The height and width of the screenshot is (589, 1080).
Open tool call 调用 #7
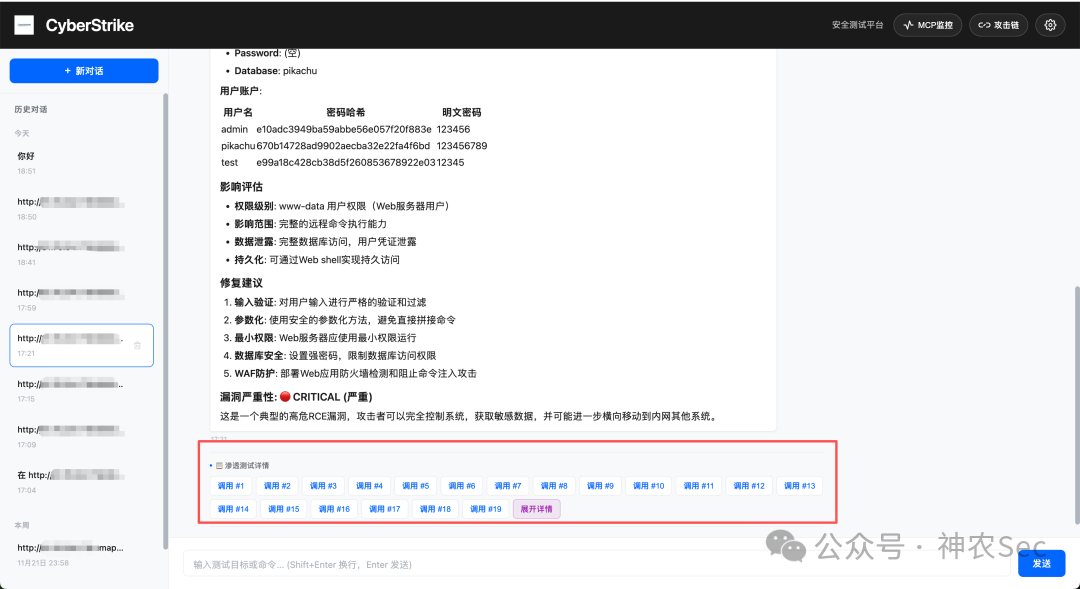click(508, 486)
